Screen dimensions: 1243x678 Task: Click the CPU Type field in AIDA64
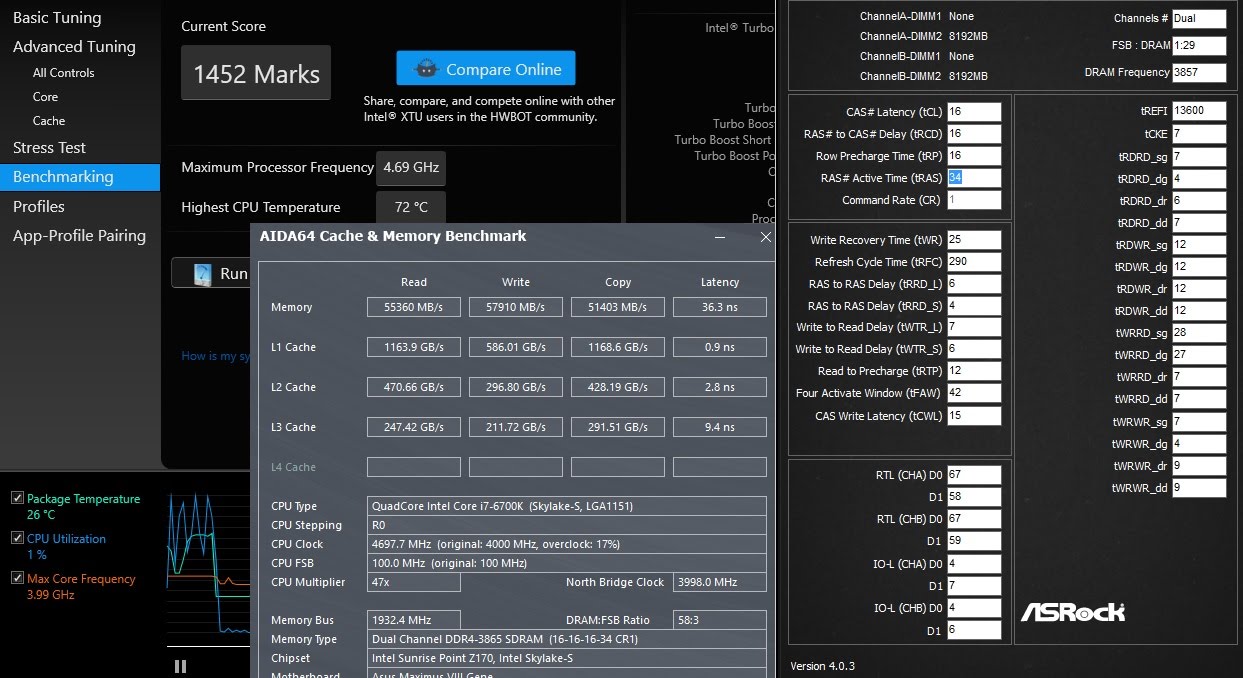pyautogui.click(x=567, y=506)
